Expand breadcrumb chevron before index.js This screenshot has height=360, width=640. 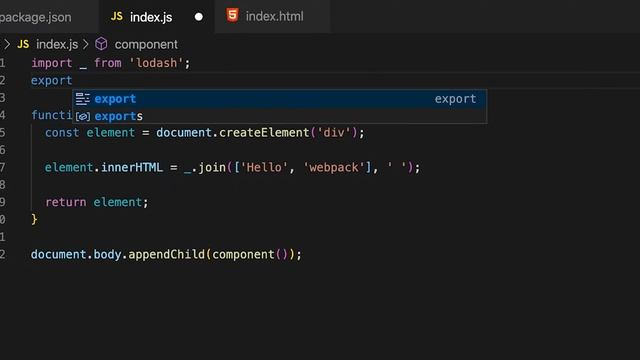point(7,44)
